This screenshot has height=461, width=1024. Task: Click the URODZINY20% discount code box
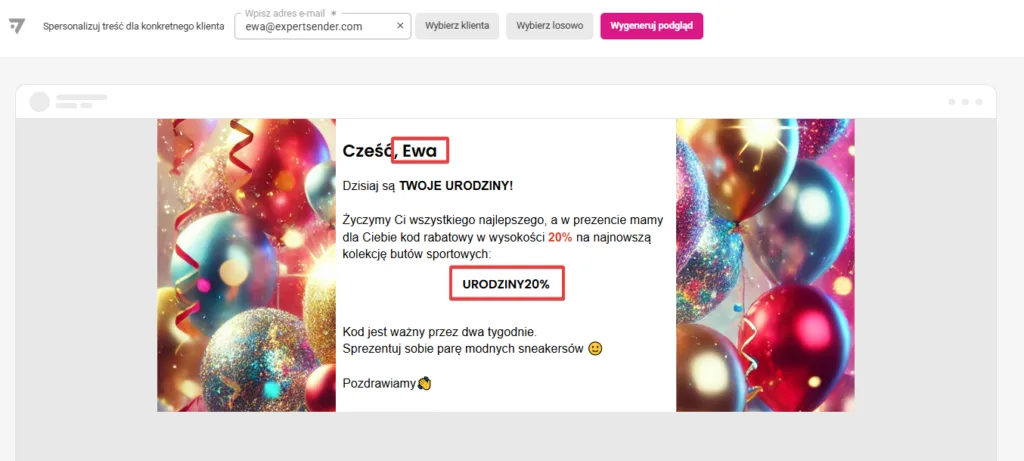507,283
